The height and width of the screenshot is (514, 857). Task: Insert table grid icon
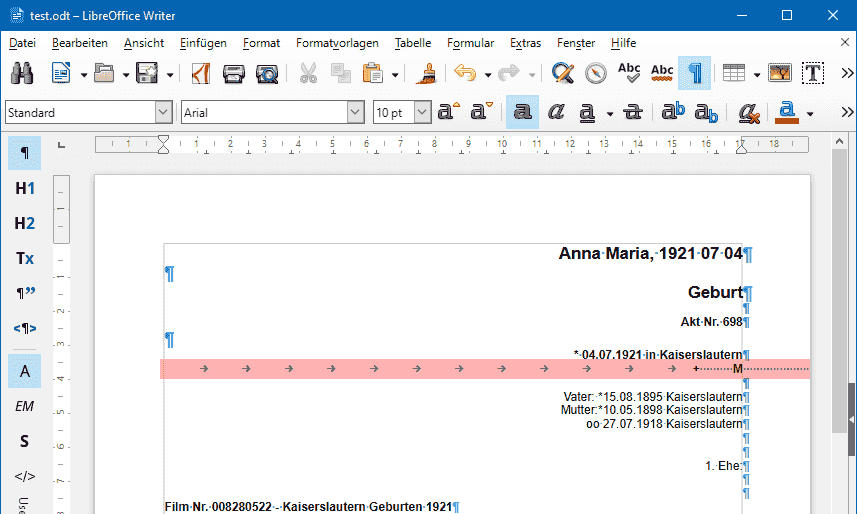(734, 73)
